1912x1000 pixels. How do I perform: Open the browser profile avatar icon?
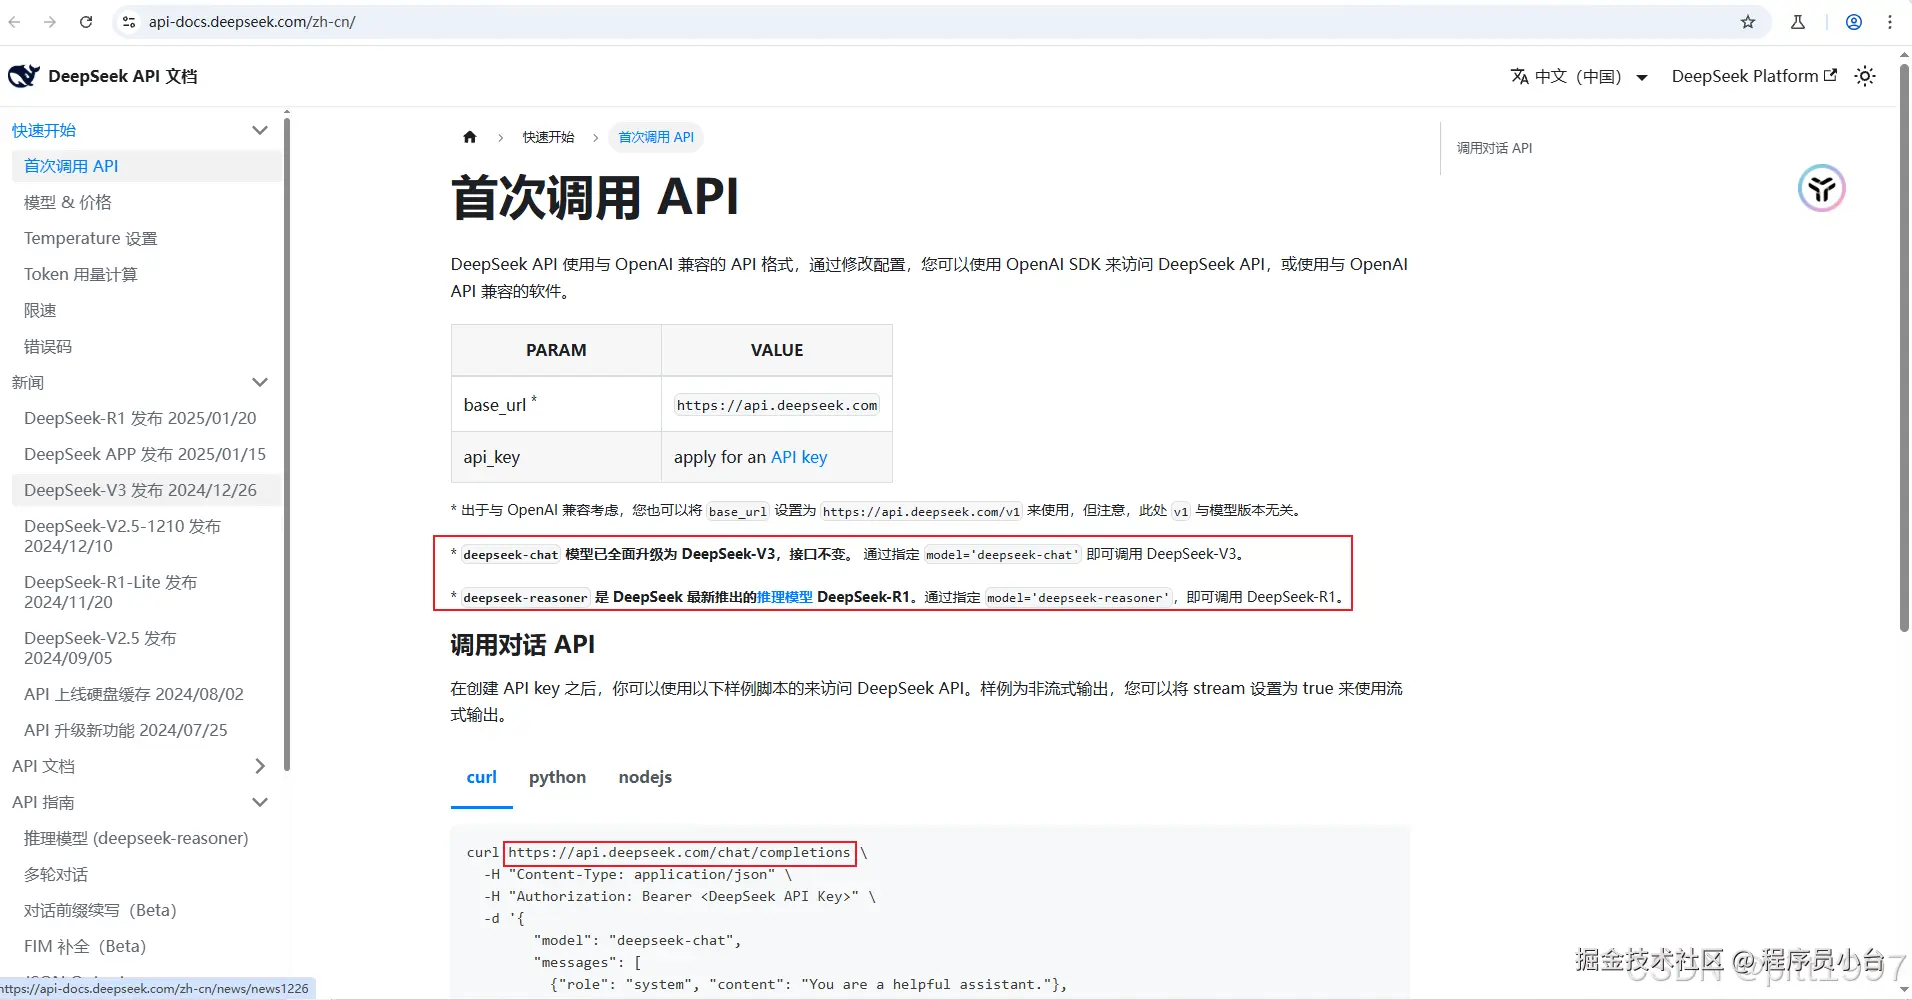pyautogui.click(x=1854, y=22)
